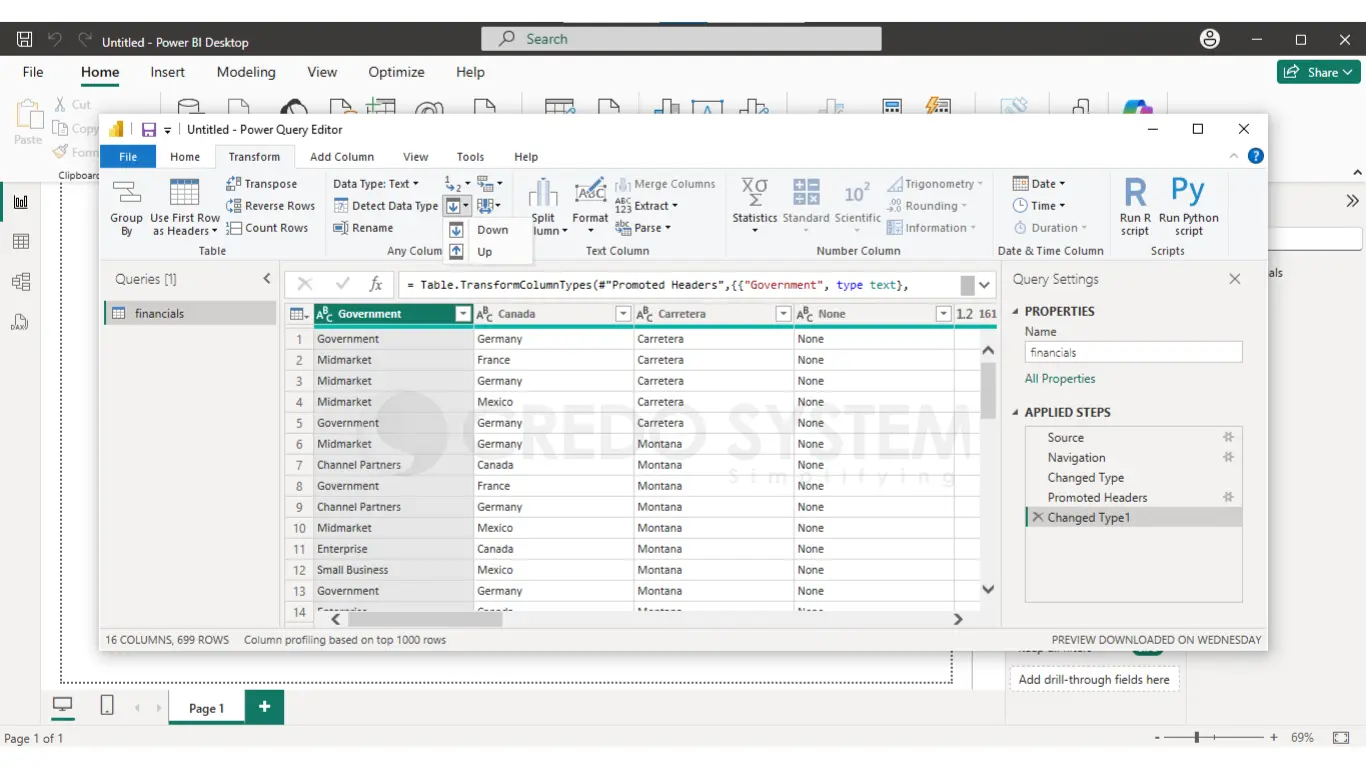The height and width of the screenshot is (768, 1366).
Task: Click the Transpose button
Action: (262, 184)
